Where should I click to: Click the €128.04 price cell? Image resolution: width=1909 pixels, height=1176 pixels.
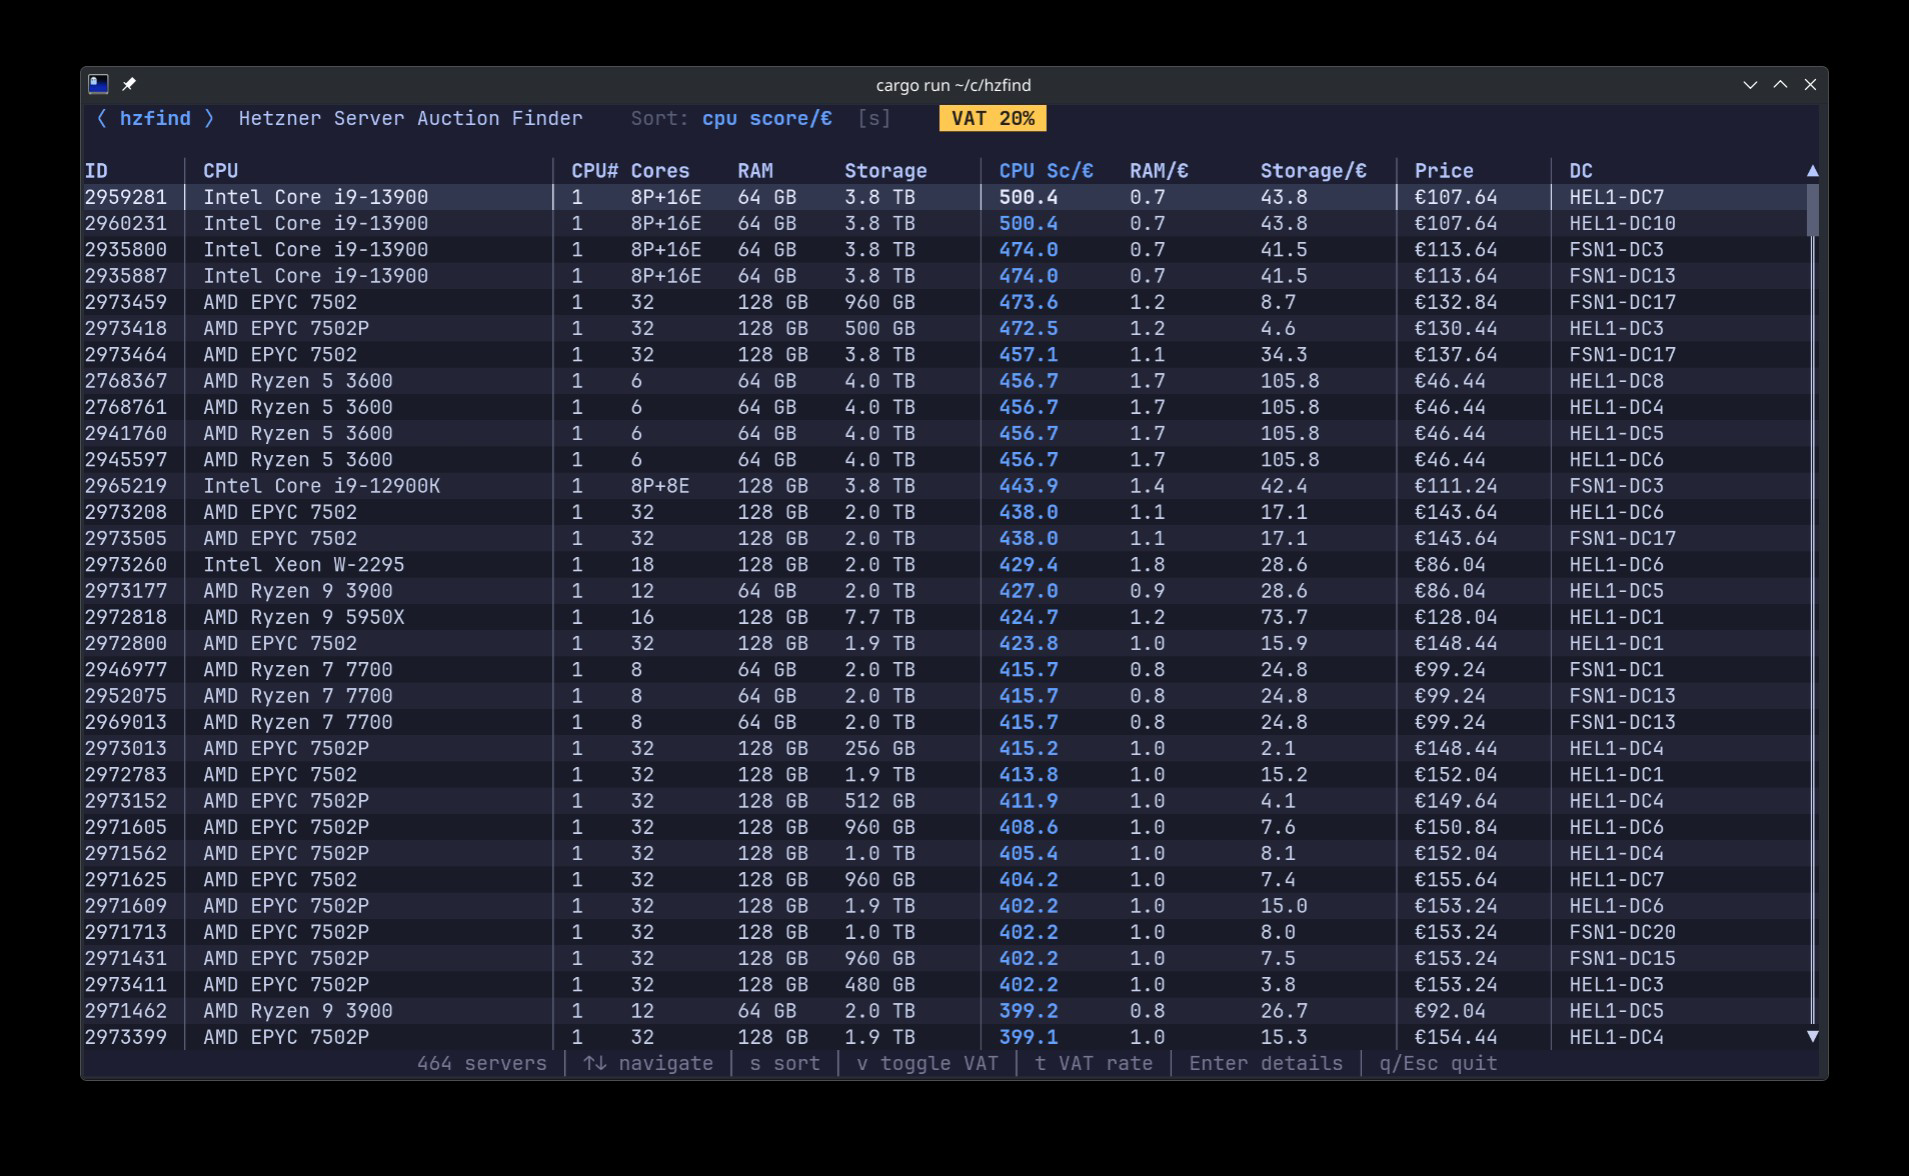point(1455,617)
